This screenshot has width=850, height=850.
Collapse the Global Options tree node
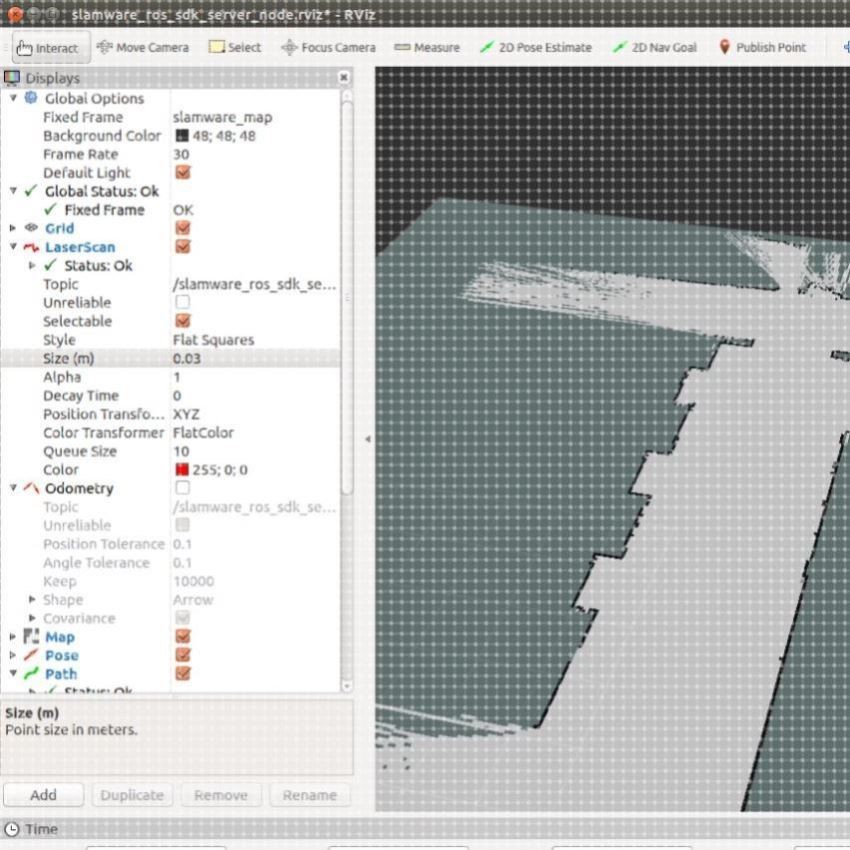click(x=13, y=98)
